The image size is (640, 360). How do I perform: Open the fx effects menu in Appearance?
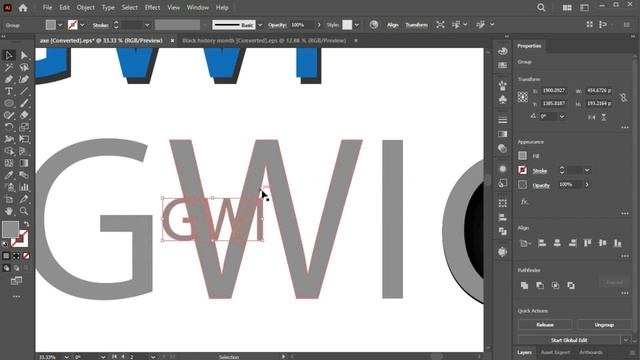[x=524, y=202]
